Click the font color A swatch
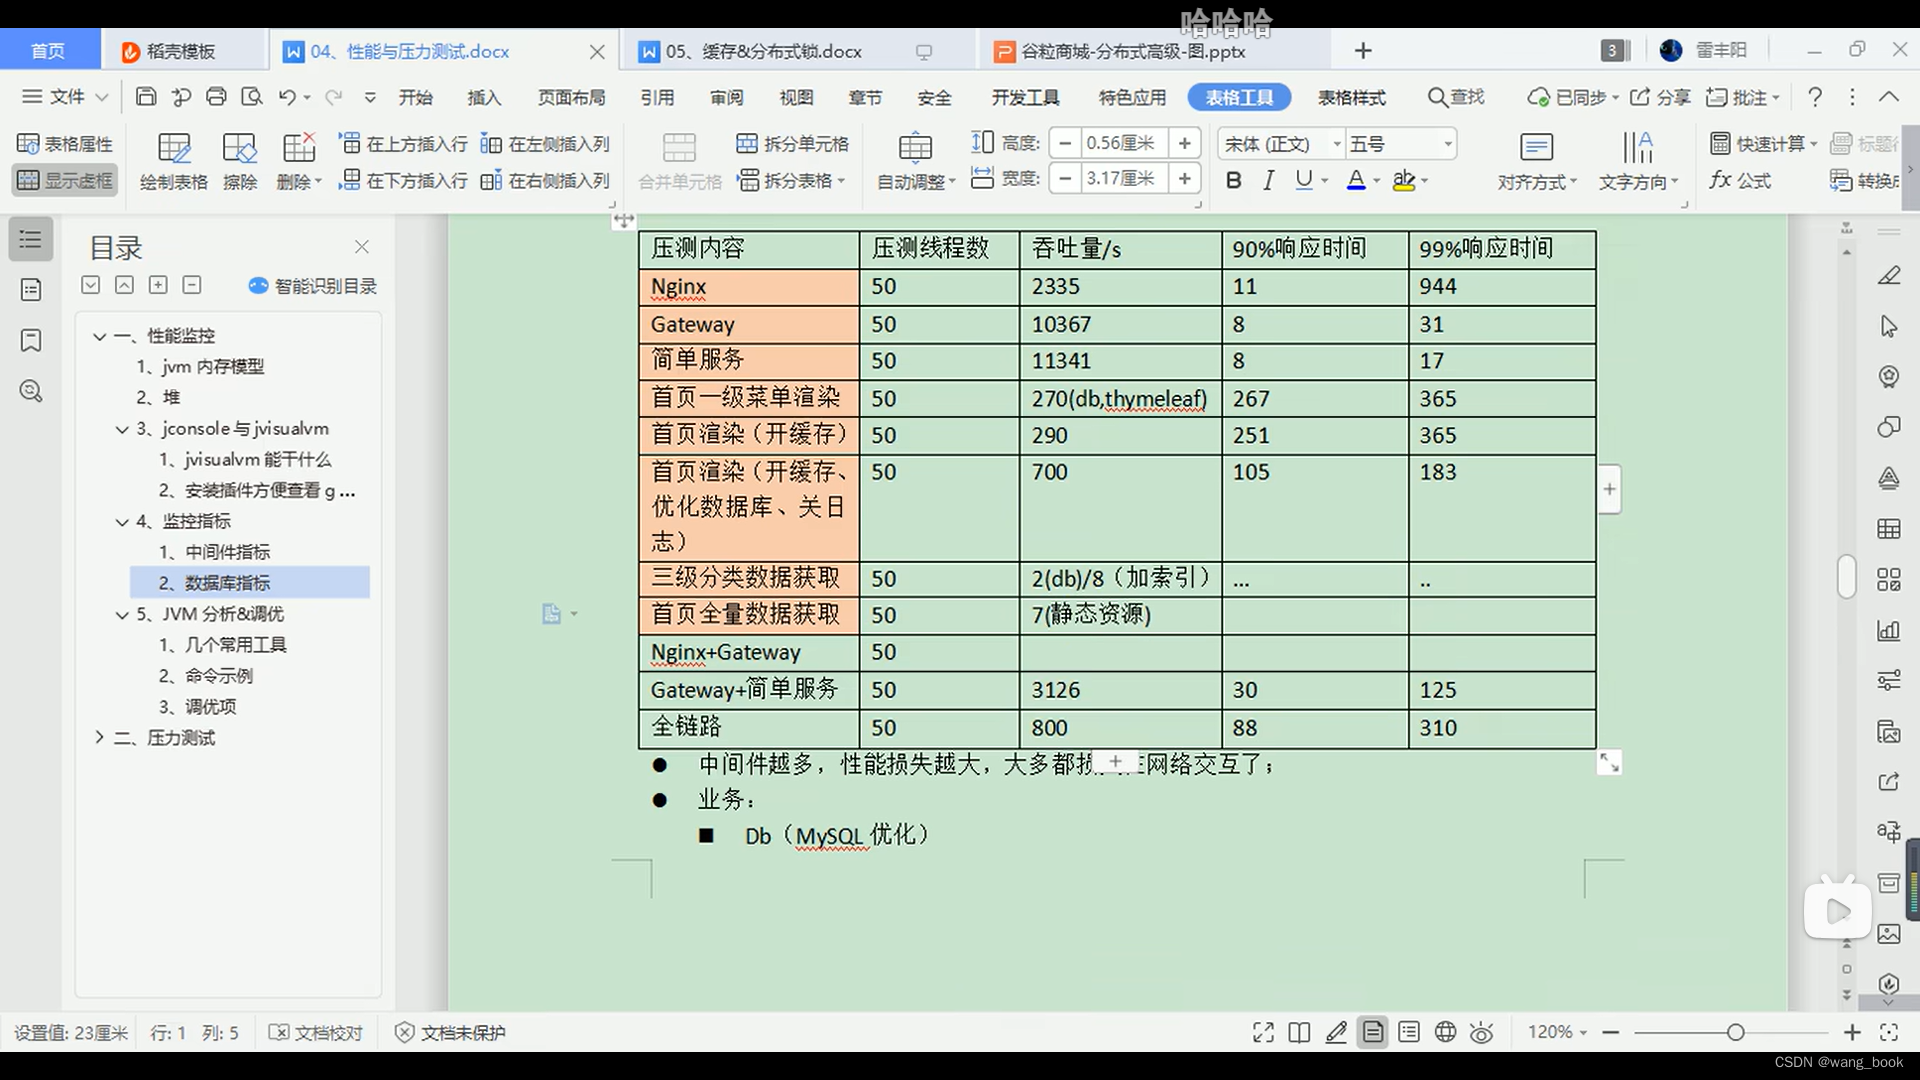 pos(1356,180)
